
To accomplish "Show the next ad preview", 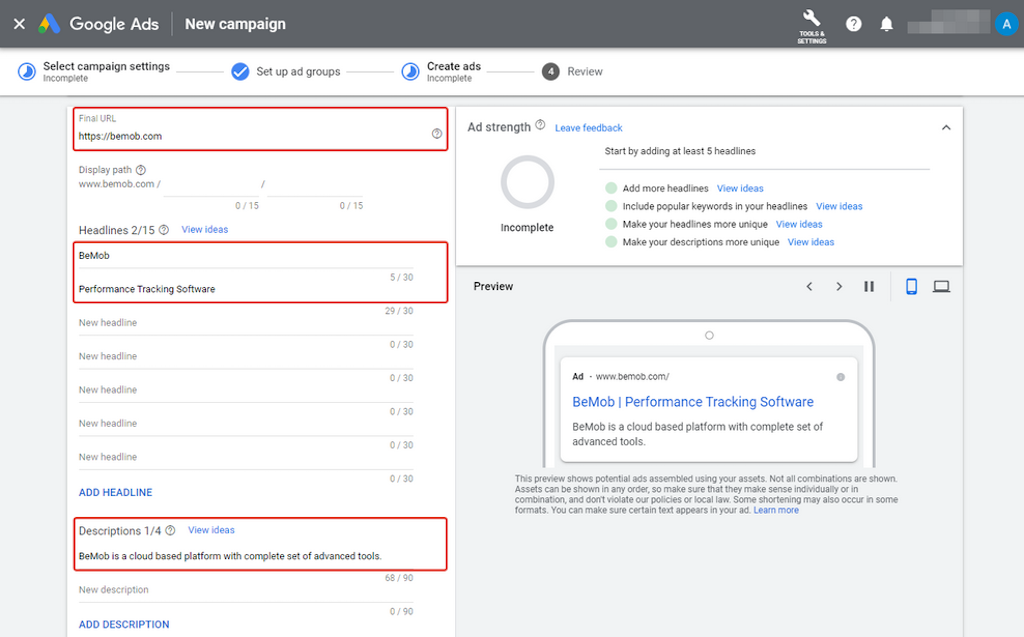I will pos(839,287).
